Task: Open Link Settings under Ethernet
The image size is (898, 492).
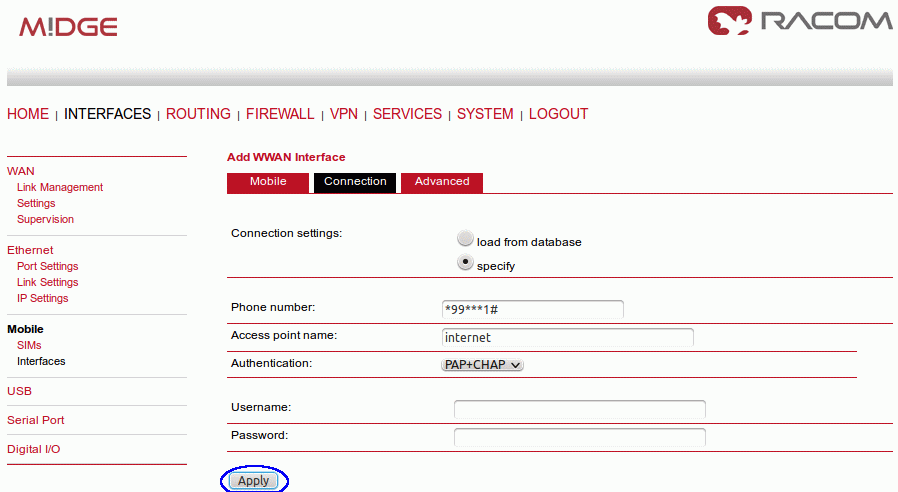Action: (48, 282)
